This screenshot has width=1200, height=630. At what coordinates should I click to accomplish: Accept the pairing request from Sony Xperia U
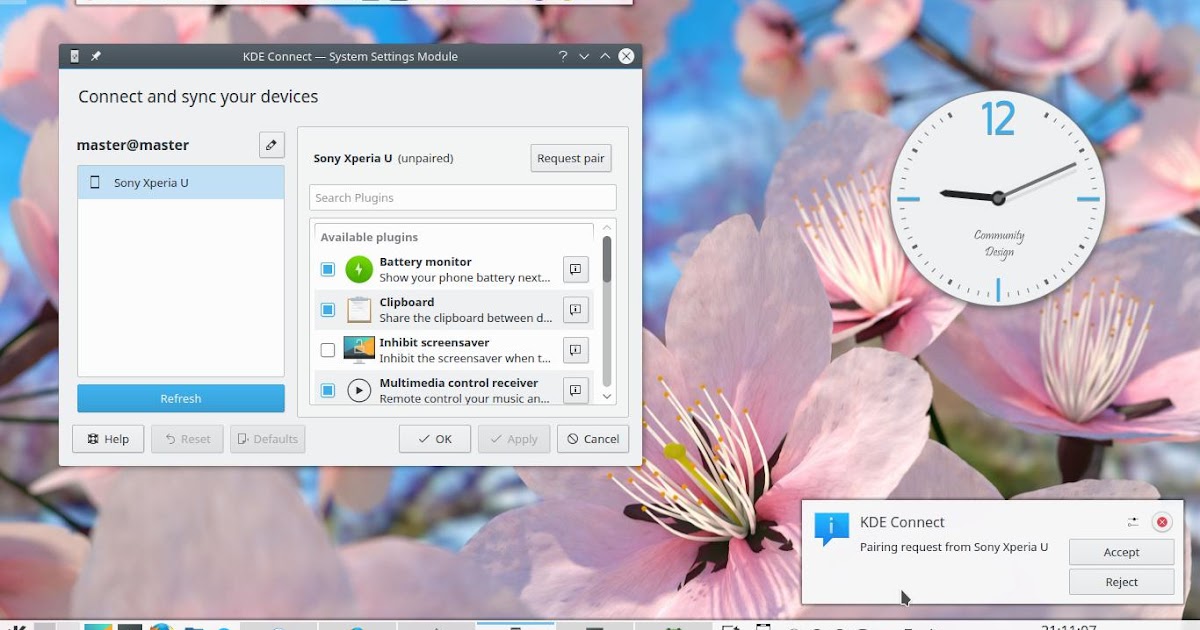click(1120, 551)
